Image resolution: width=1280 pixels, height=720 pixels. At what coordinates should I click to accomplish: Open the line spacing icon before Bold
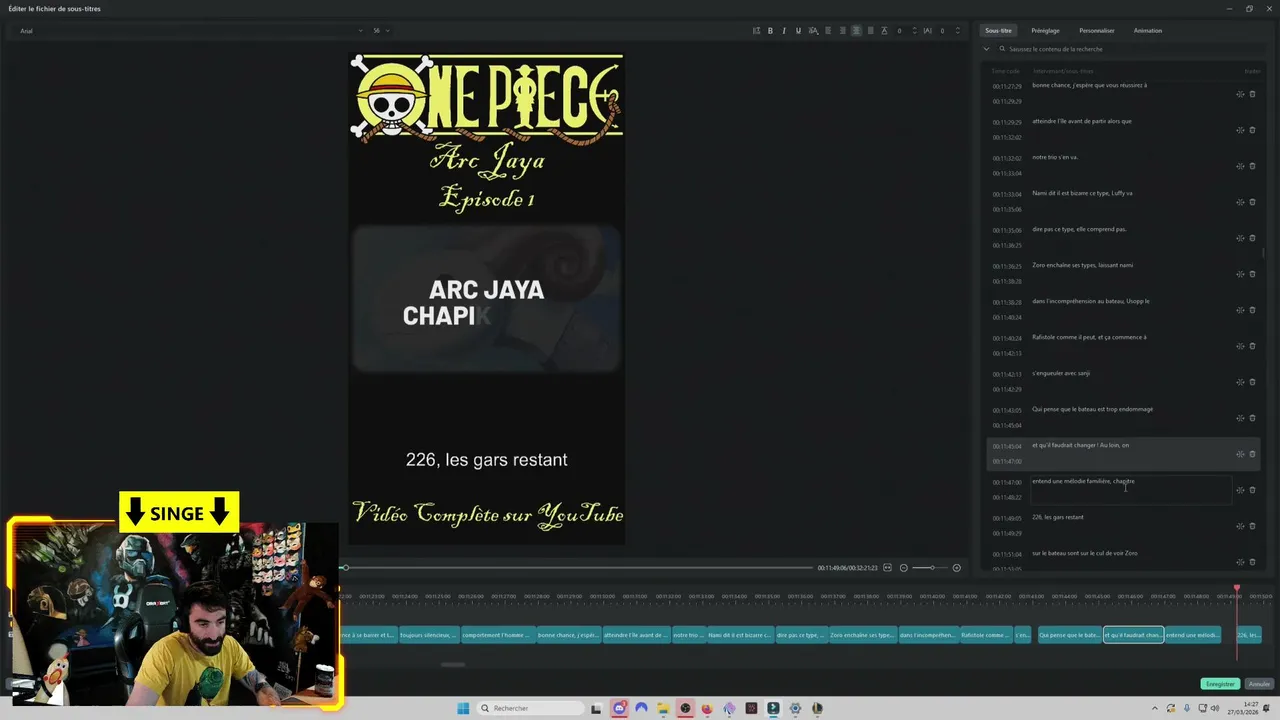click(756, 31)
